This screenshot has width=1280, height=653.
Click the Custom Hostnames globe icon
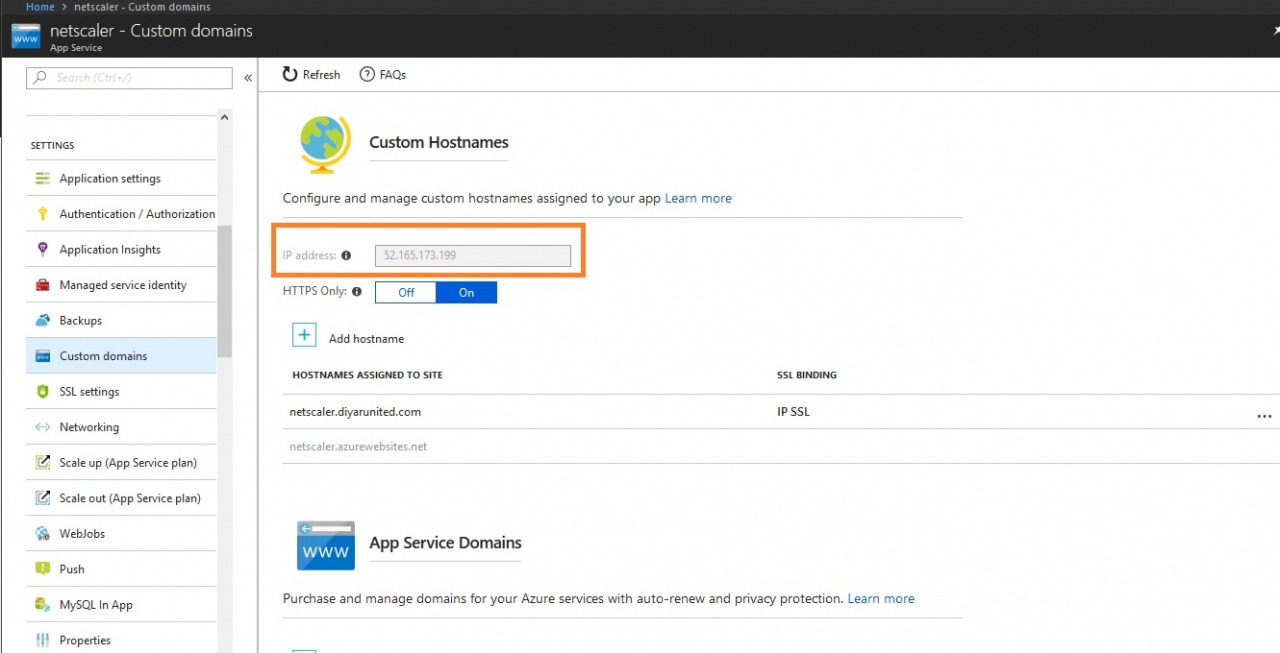tap(325, 145)
